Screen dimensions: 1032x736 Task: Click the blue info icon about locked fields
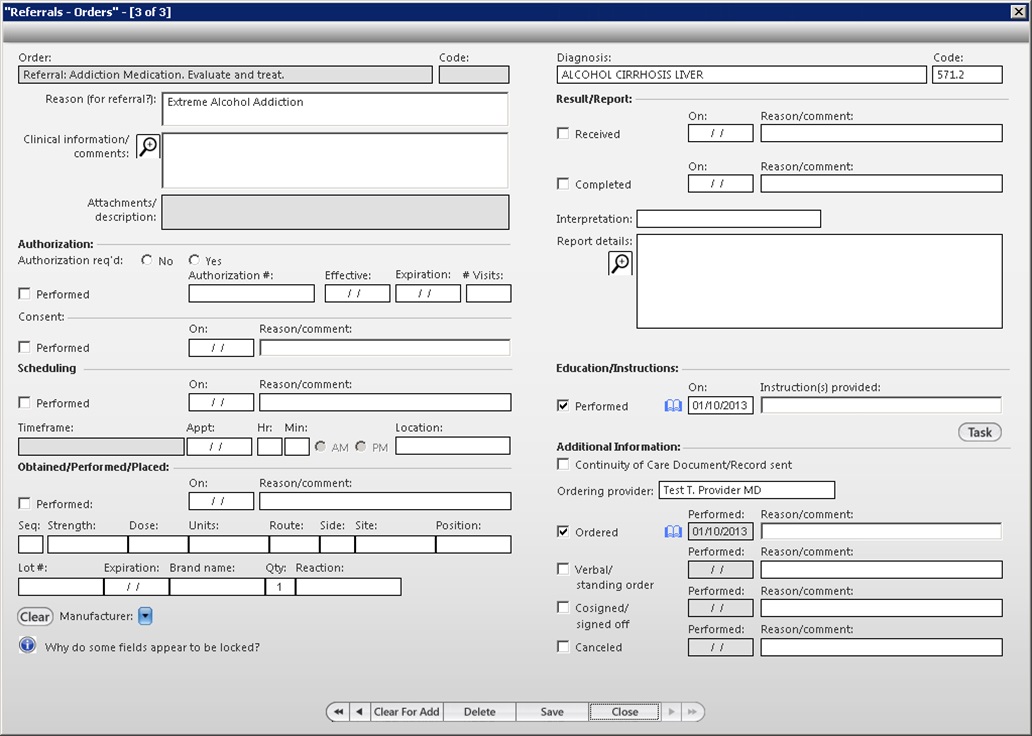click(x=27, y=646)
